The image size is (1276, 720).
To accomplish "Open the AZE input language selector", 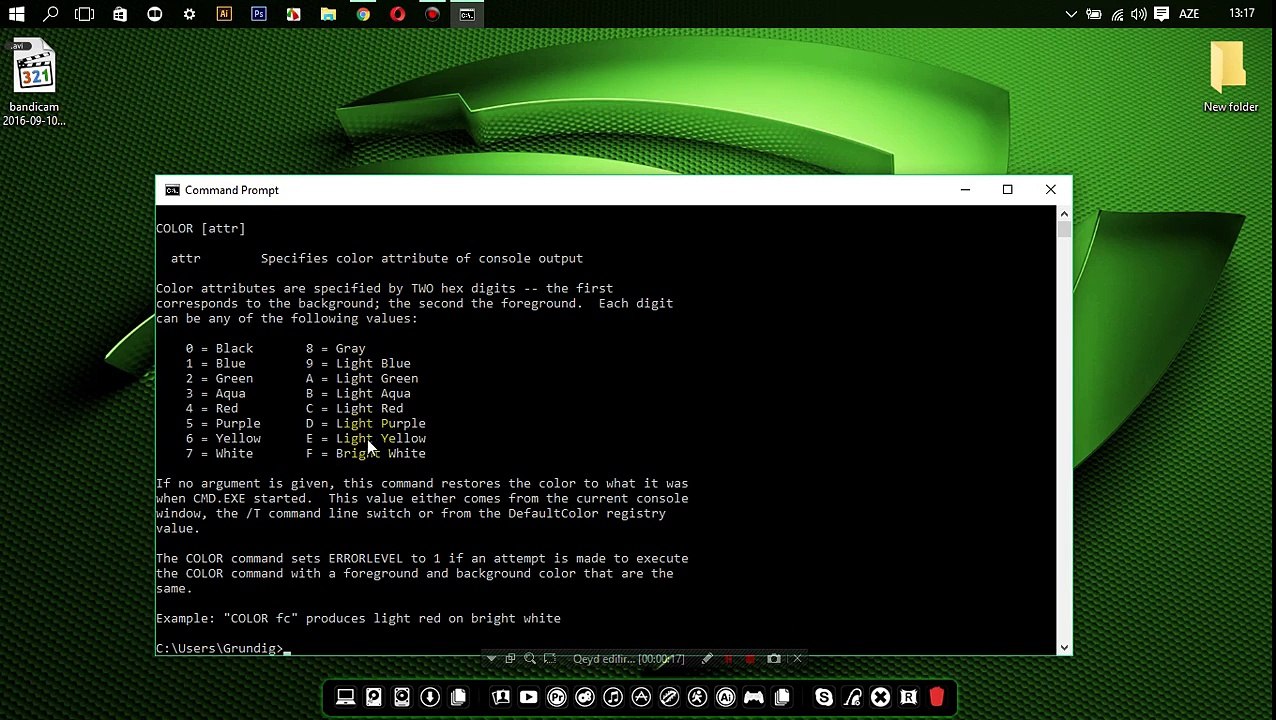I will pos(1189,14).
